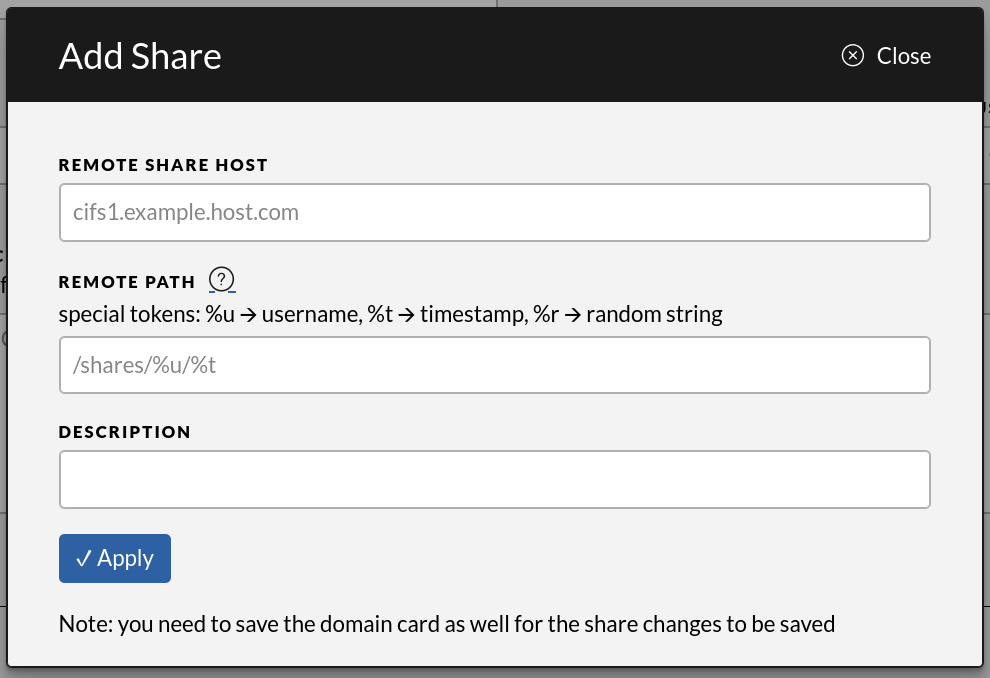Click the '%r → random string' token hint

[627, 315]
